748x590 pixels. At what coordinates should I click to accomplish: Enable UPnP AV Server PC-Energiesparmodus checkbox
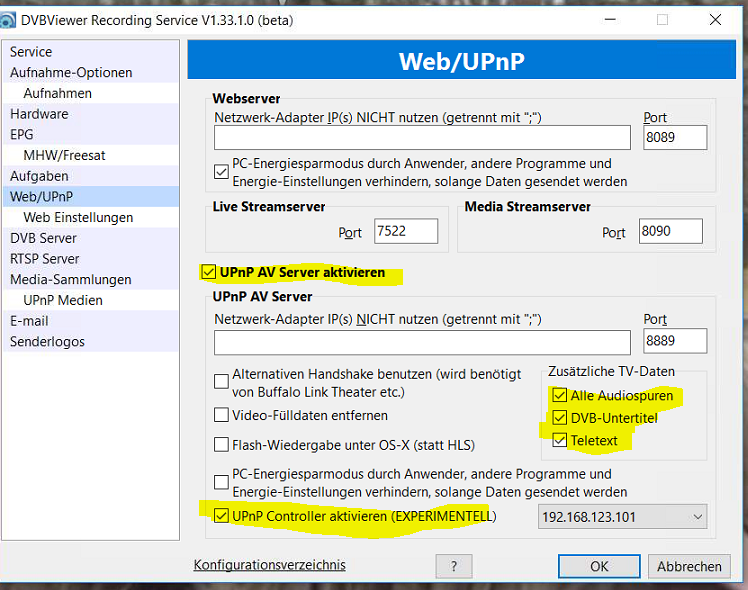(221, 482)
